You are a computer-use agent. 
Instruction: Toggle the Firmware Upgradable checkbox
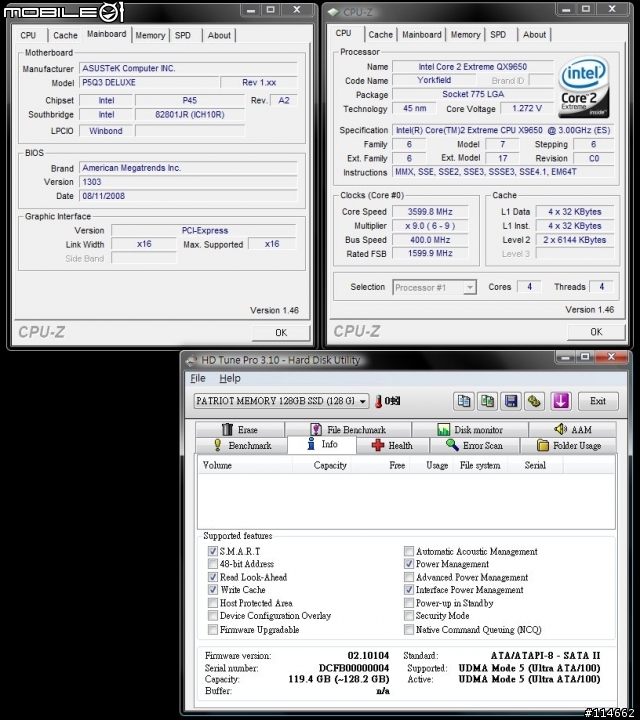tap(212, 629)
